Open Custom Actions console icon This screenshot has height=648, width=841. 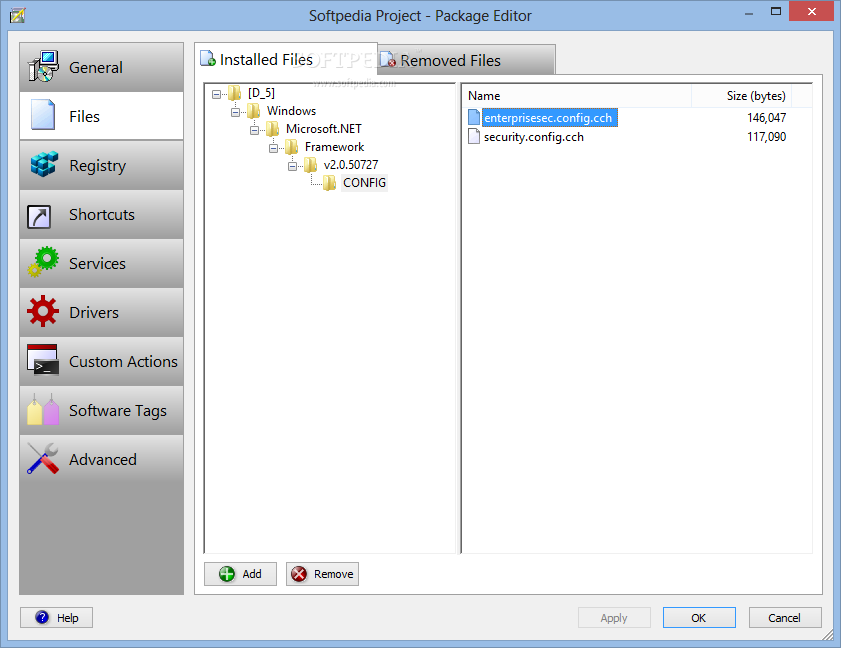click(x=42, y=360)
